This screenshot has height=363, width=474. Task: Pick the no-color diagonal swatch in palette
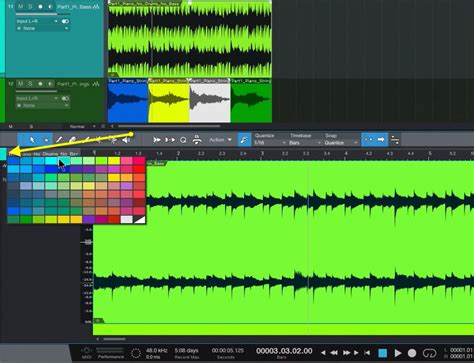139,219
